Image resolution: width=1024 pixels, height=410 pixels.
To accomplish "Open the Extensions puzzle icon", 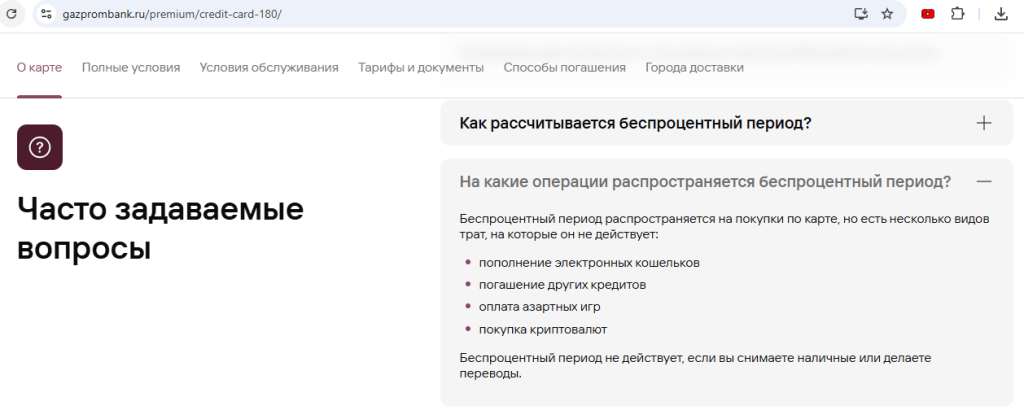I will [957, 14].
